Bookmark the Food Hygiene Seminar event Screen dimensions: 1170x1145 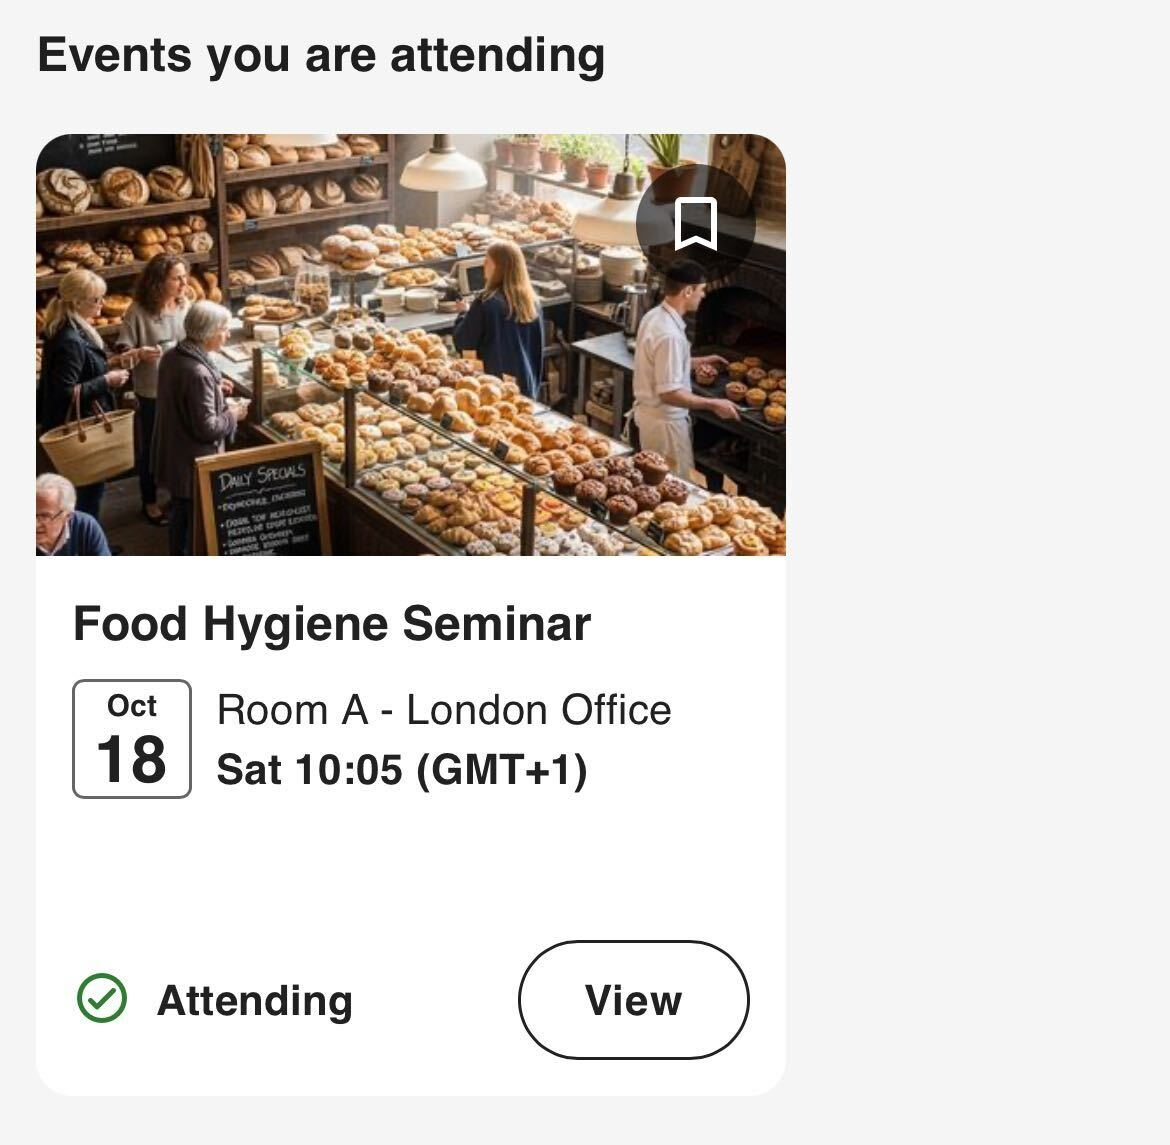695,223
